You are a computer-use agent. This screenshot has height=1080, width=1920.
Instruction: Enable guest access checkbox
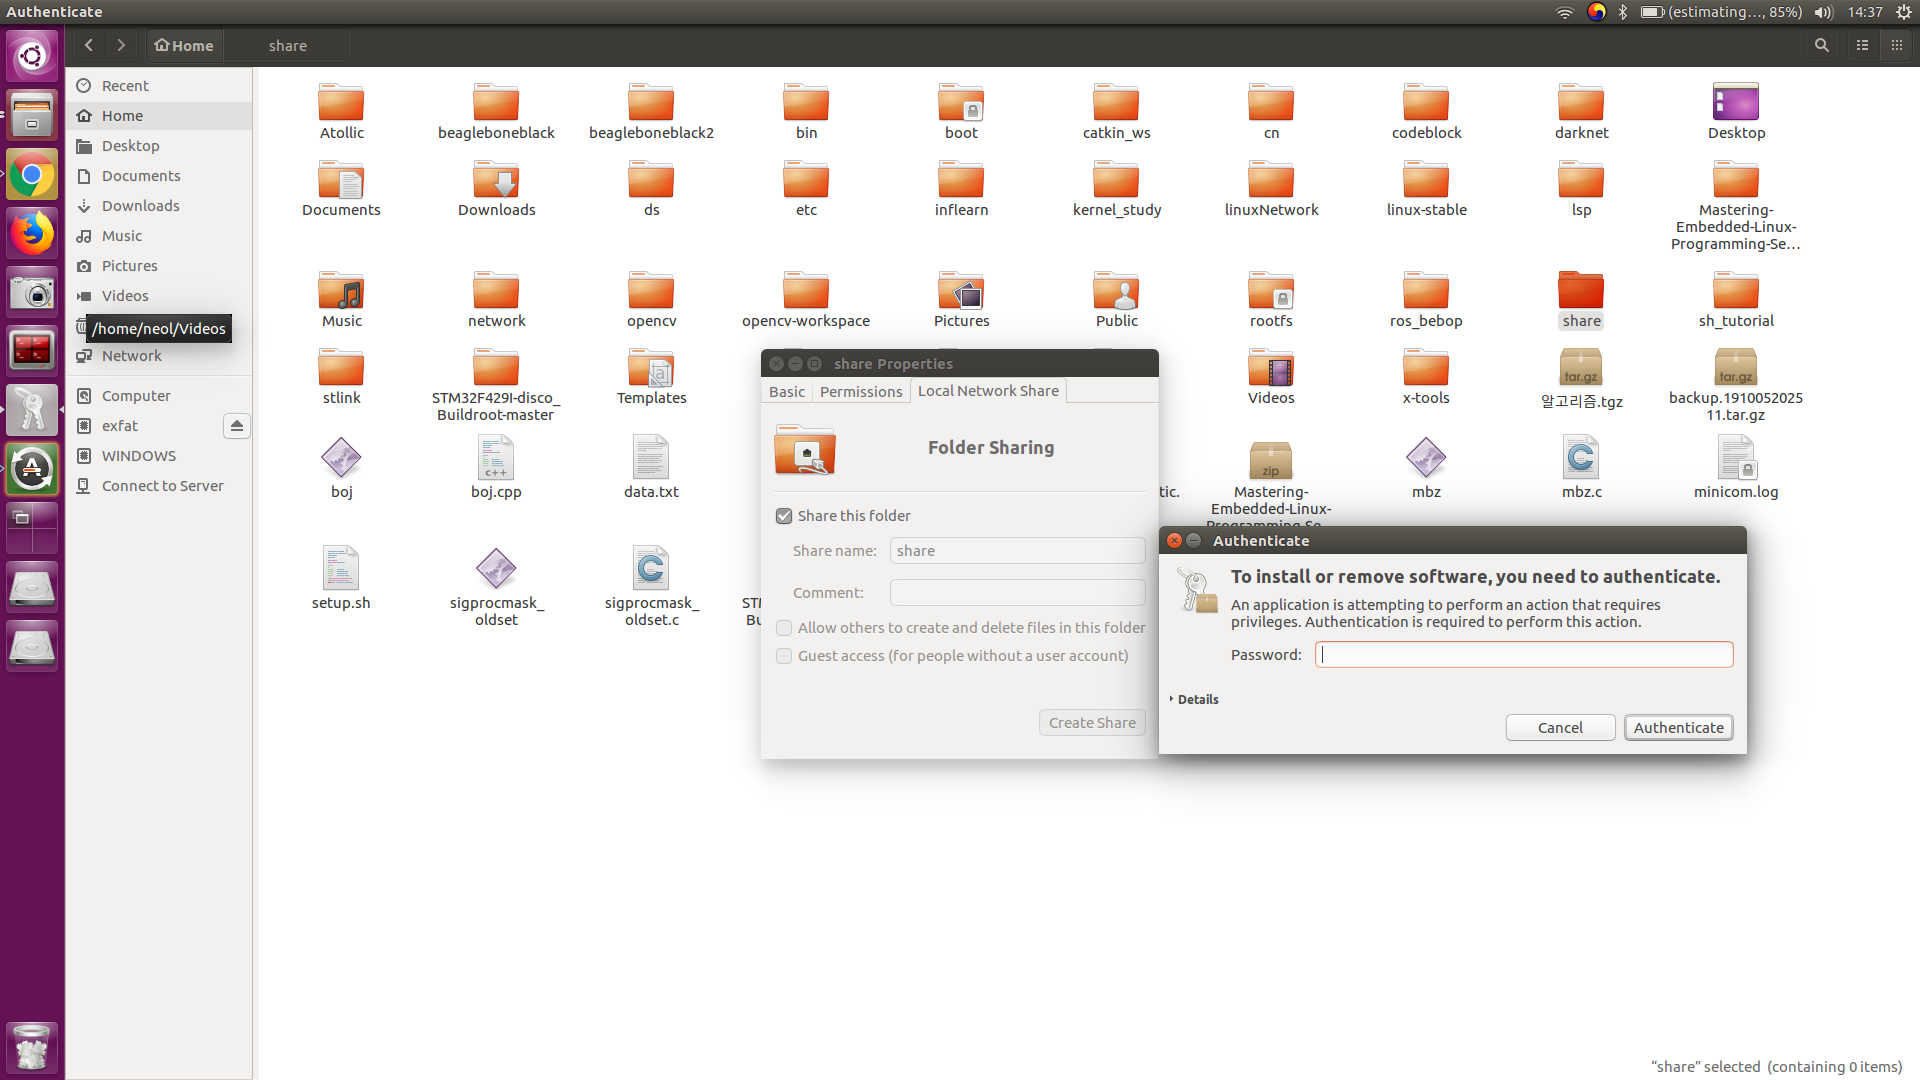[x=784, y=656]
